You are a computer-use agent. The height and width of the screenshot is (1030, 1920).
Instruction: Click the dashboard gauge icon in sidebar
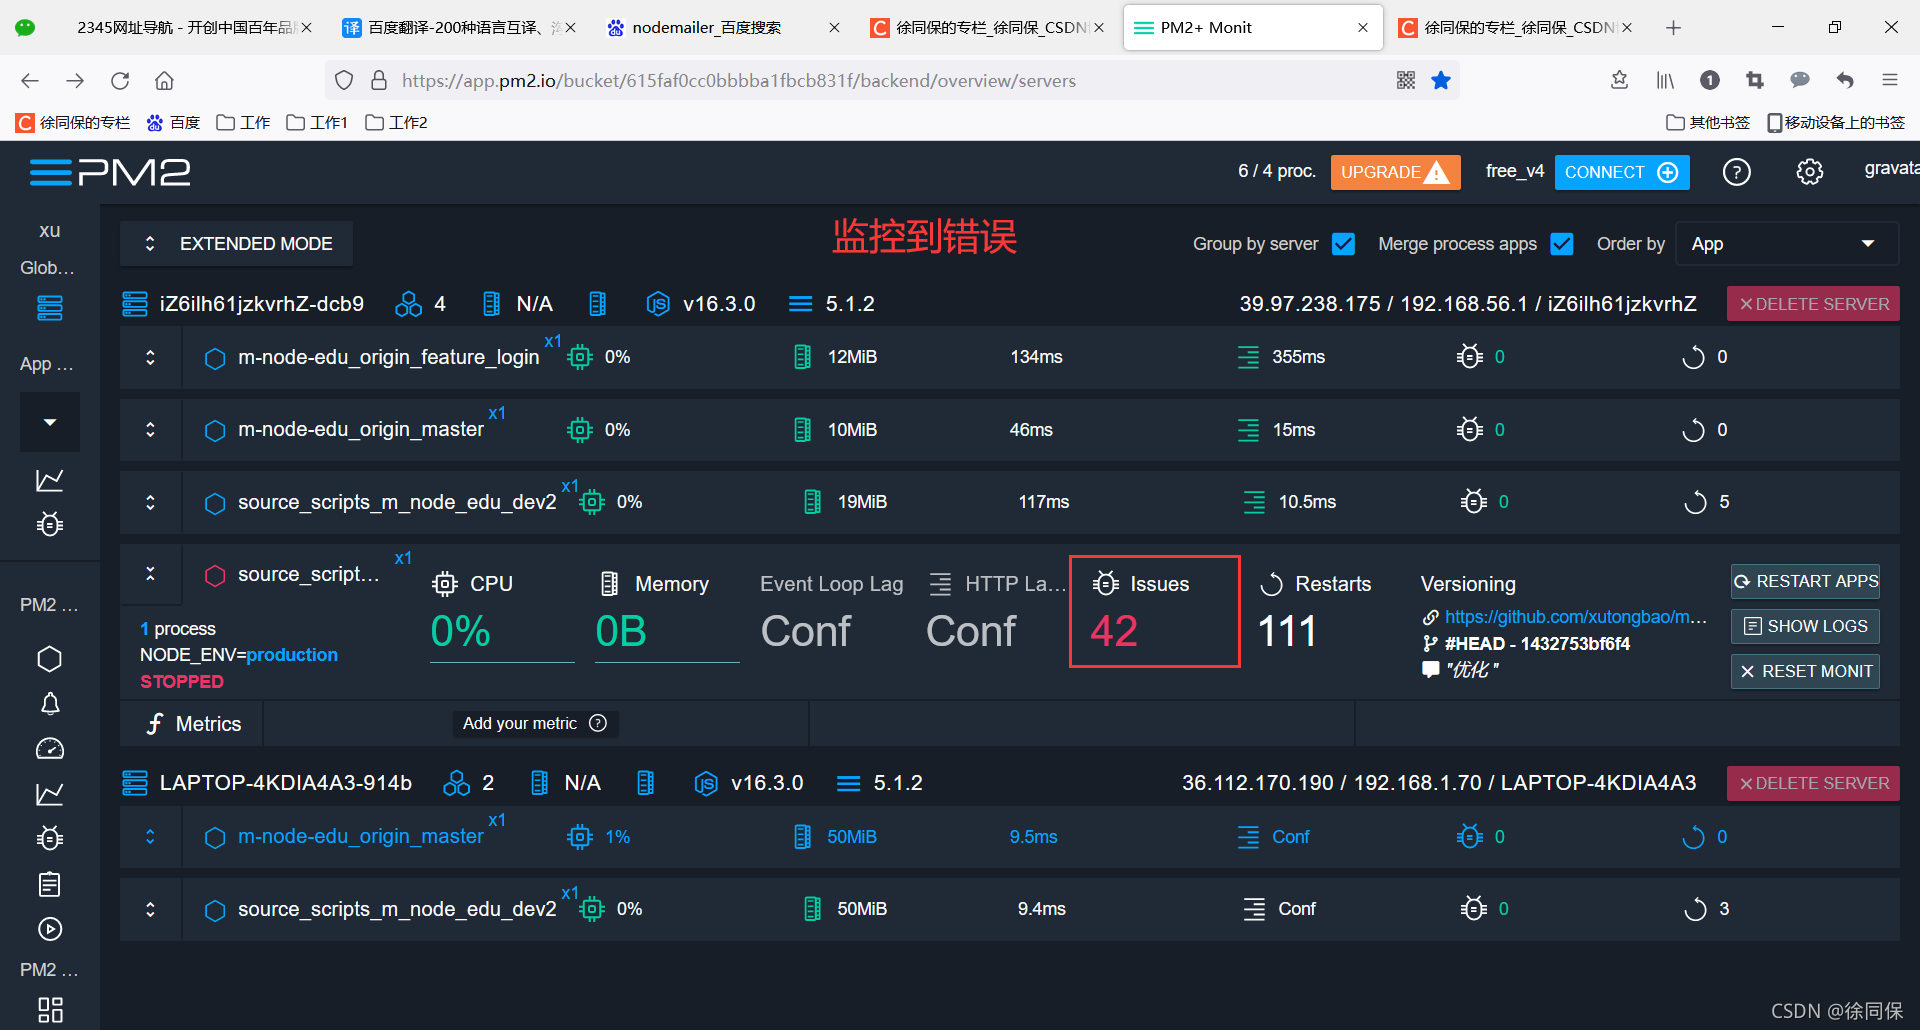pos(50,748)
